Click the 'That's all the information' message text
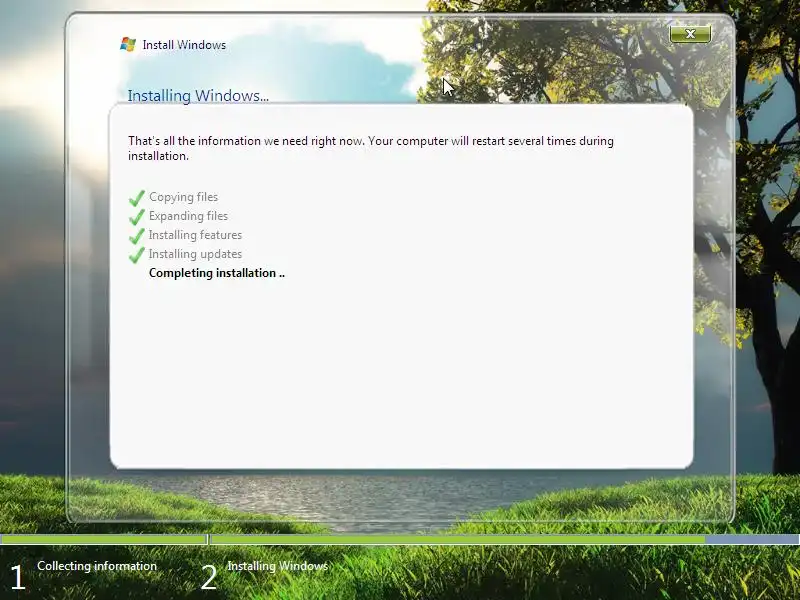This screenshot has width=800, height=600. [x=371, y=148]
